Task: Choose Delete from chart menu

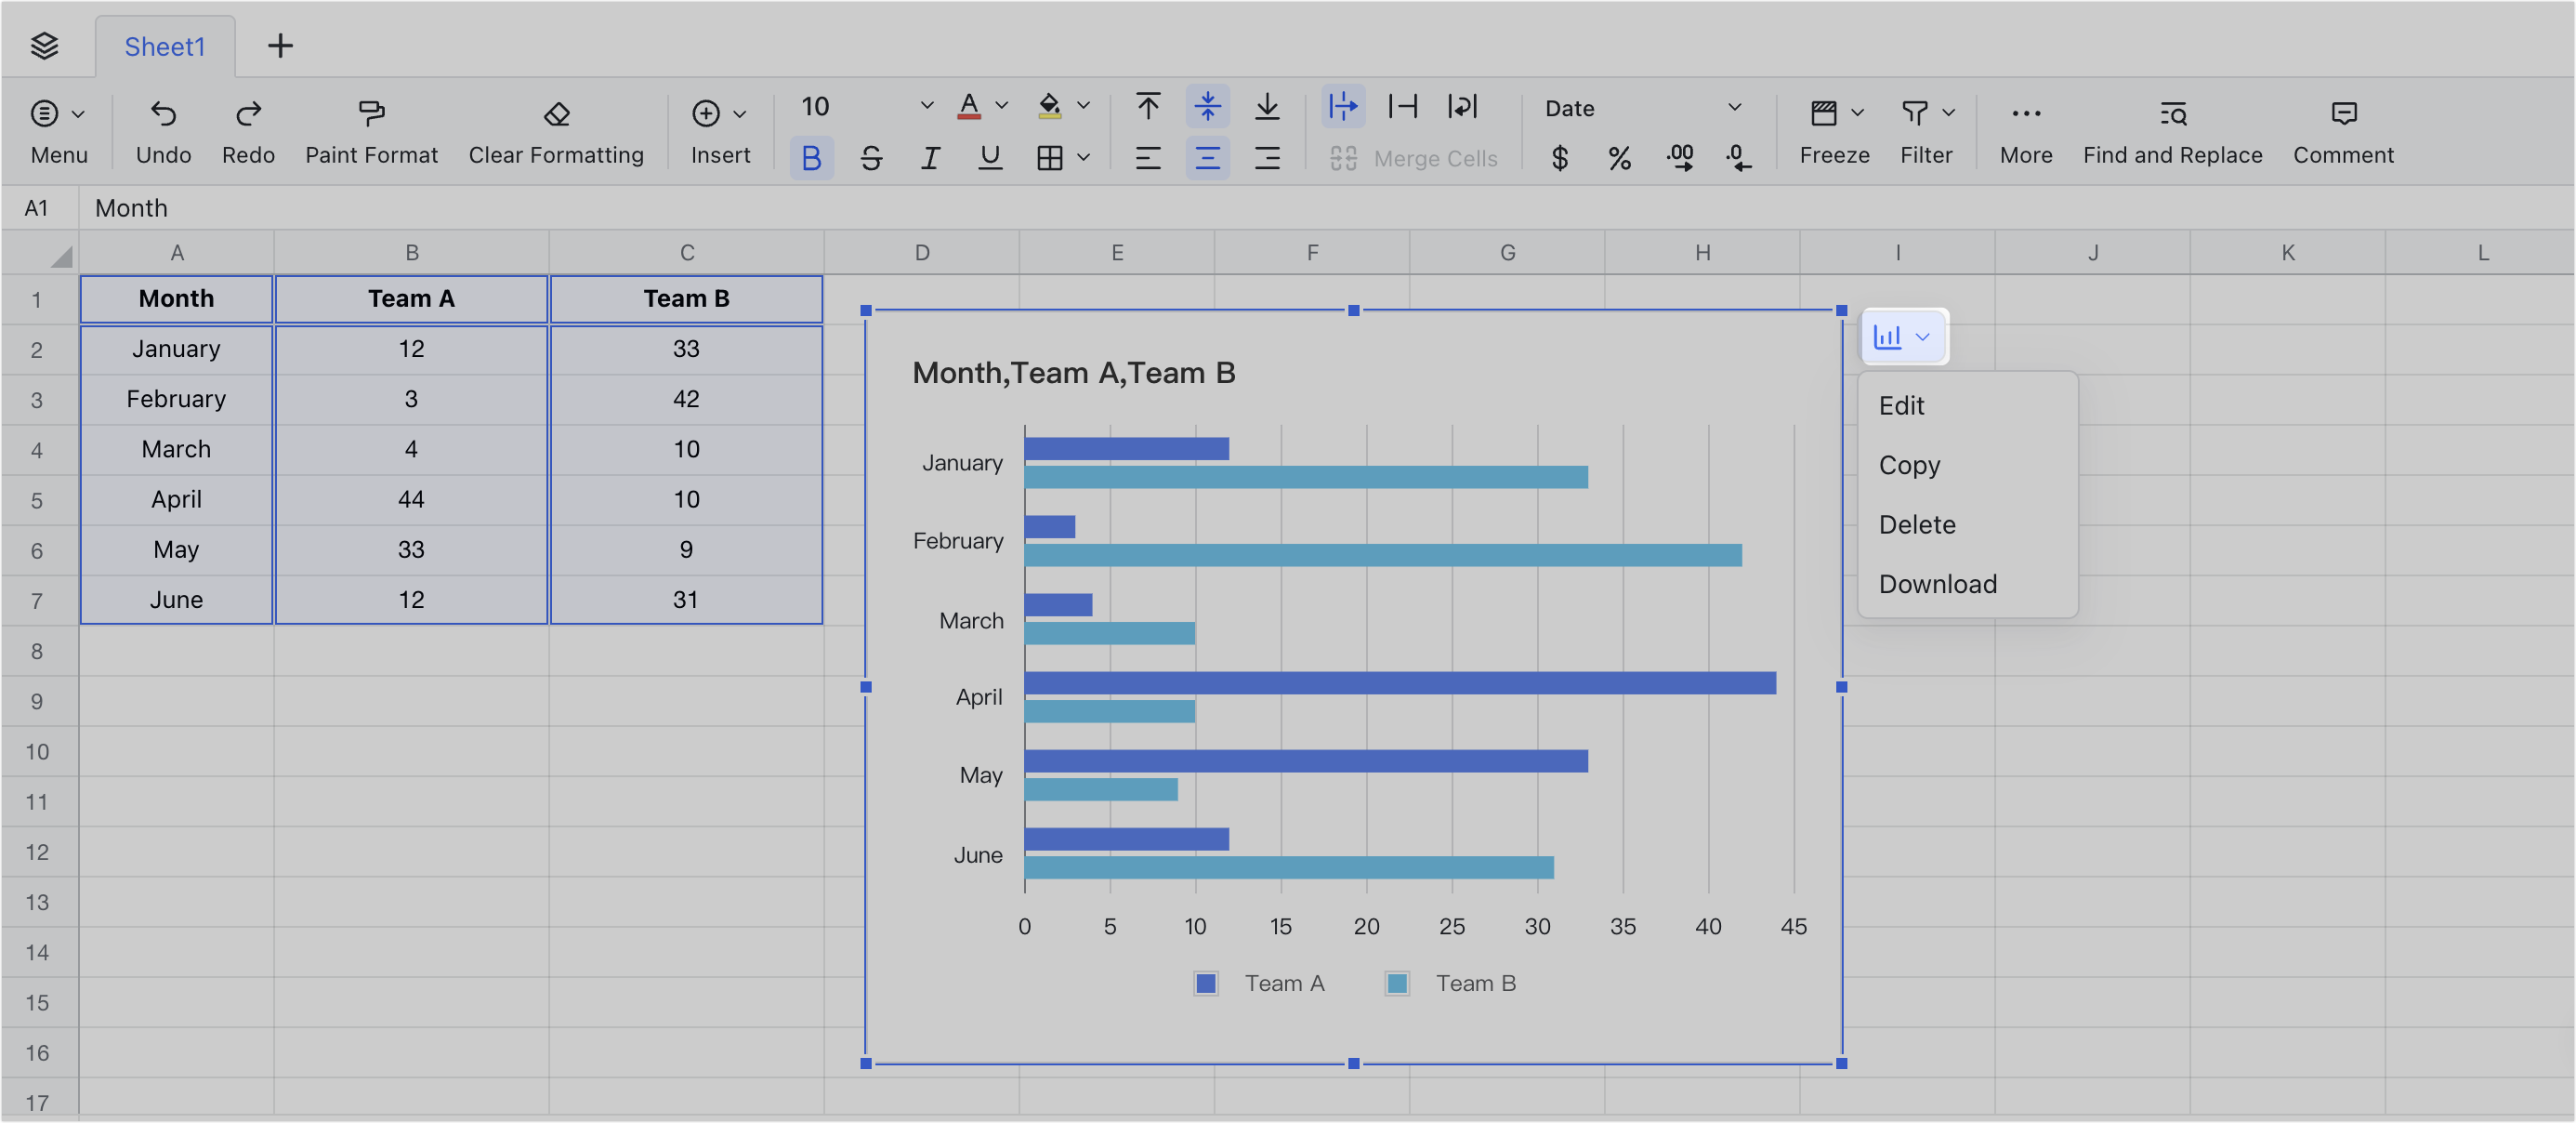Action: click(x=1967, y=524)
